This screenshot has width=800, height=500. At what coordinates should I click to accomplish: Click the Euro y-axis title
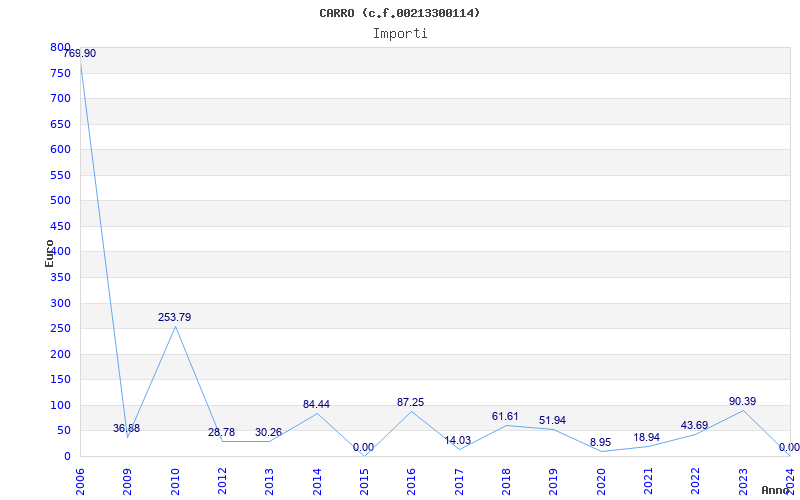point(49,253)
